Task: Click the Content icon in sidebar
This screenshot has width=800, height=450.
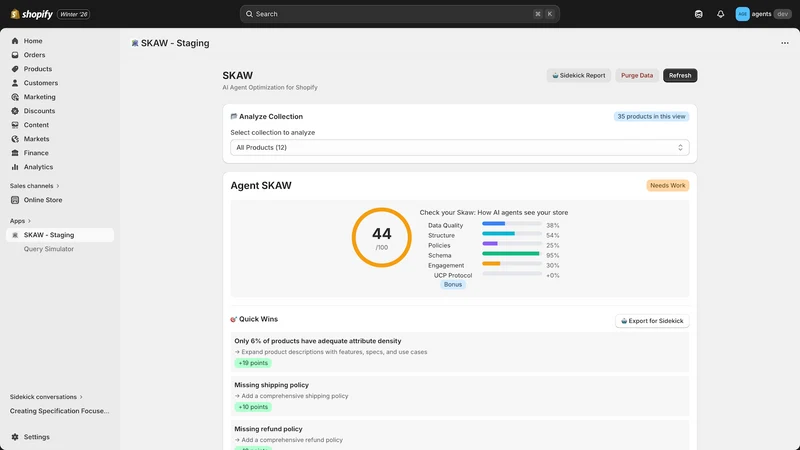Action: coord(15,125)
